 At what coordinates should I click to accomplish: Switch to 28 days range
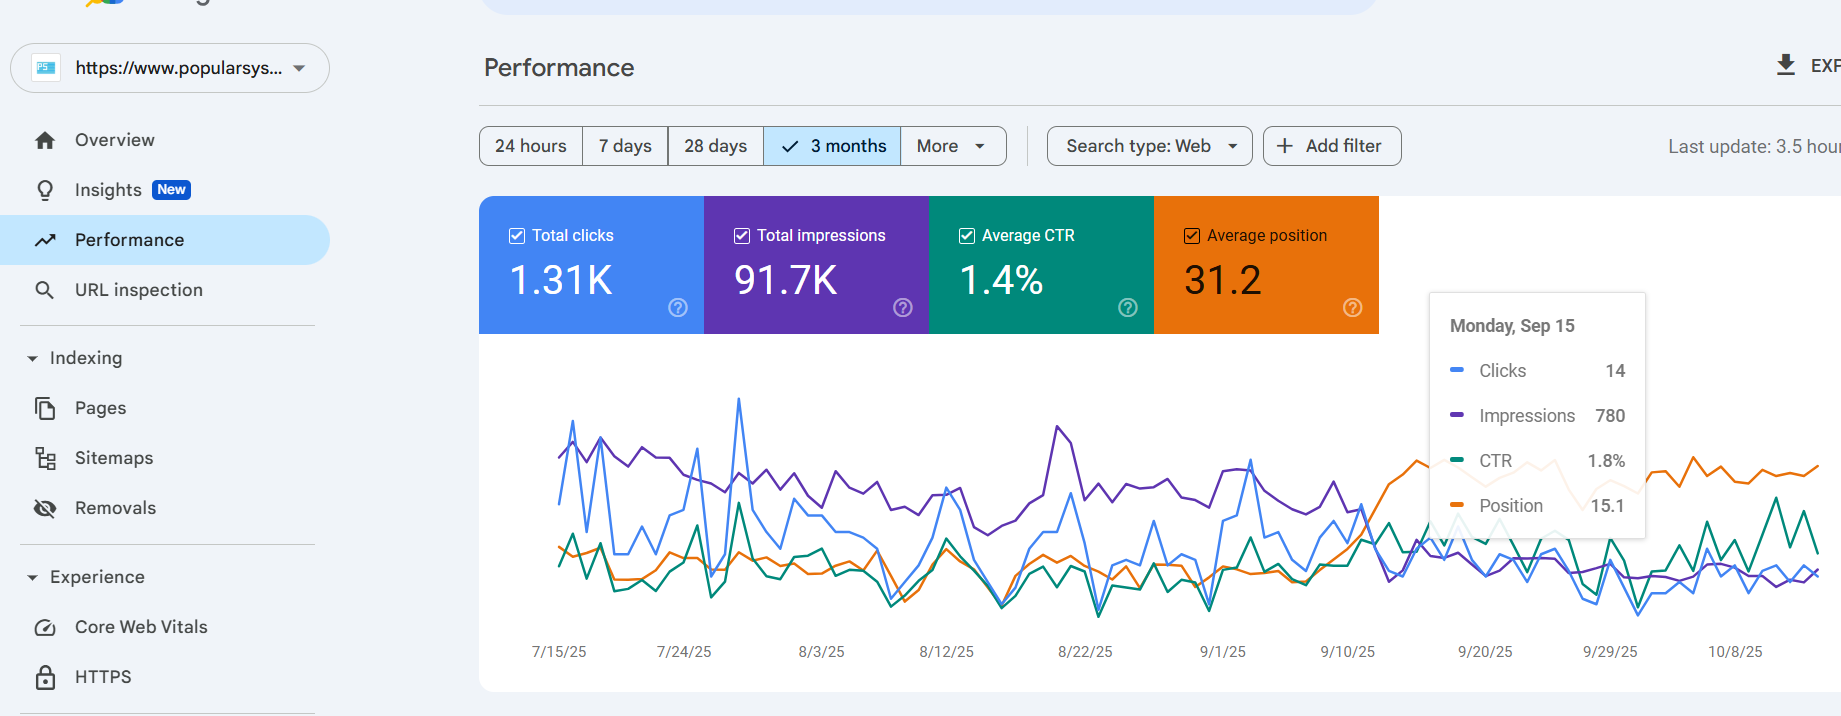coord(715,146)
